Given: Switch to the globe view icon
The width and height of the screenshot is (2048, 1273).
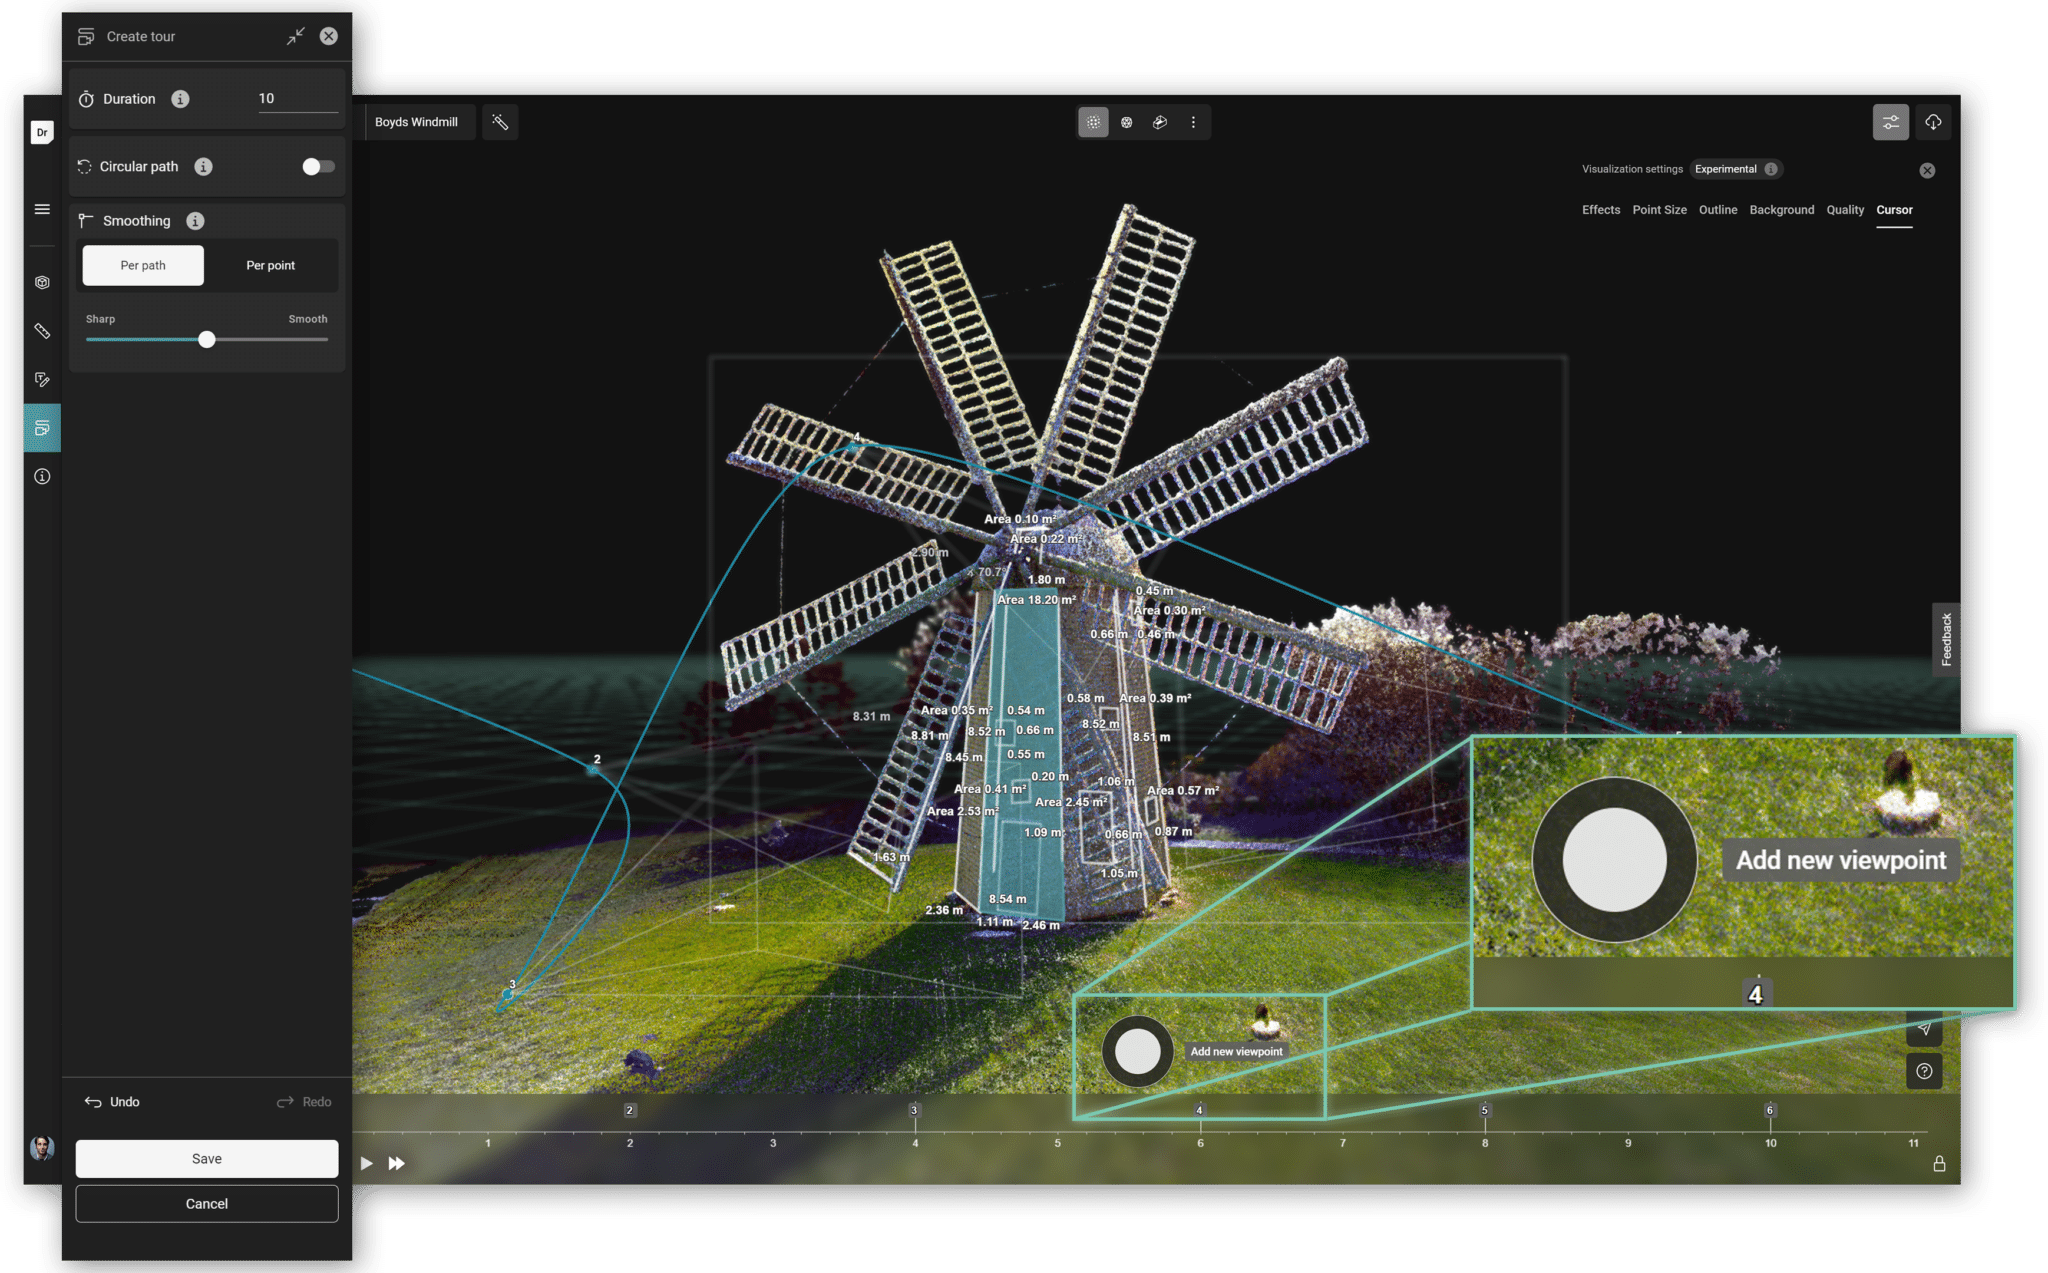Looking at the screenshot, I should point(1127,122).
